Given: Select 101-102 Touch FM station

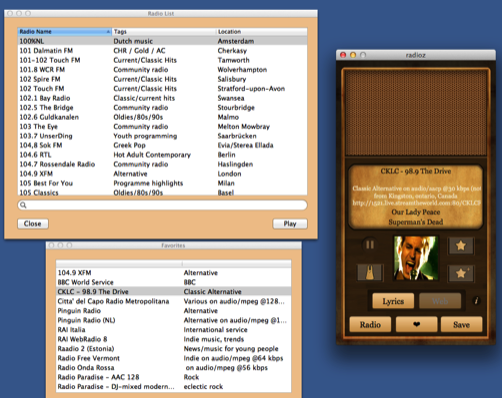Looking at the screenshot, I should (162, 60).
